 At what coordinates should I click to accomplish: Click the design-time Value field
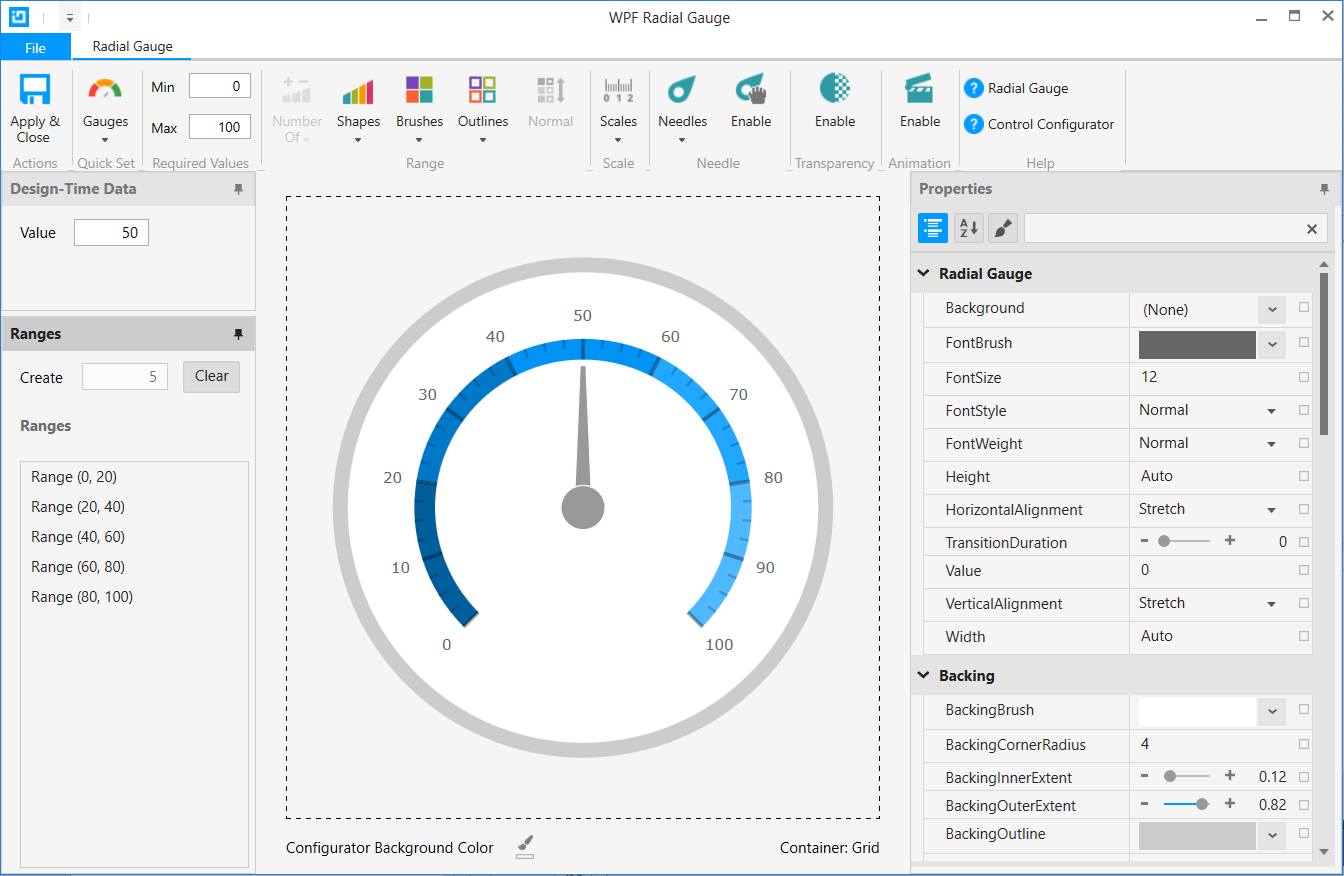(x=111, y=232)
